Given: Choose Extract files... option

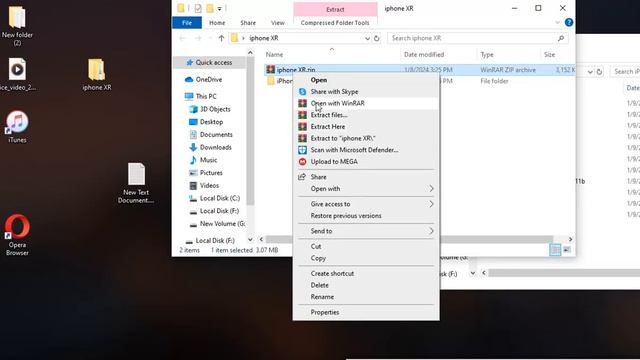Looking at the screenshot, I should tap(329, 115).
